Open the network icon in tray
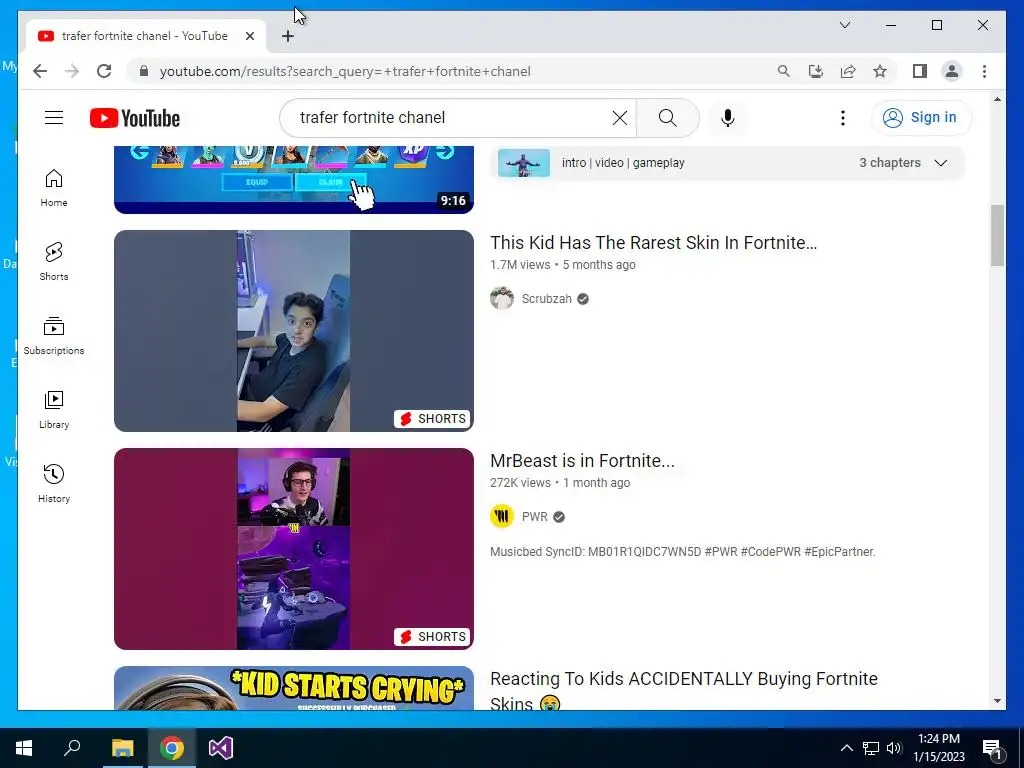Image resolution: width=1024 pixels, height=768 pixels. 871,748
